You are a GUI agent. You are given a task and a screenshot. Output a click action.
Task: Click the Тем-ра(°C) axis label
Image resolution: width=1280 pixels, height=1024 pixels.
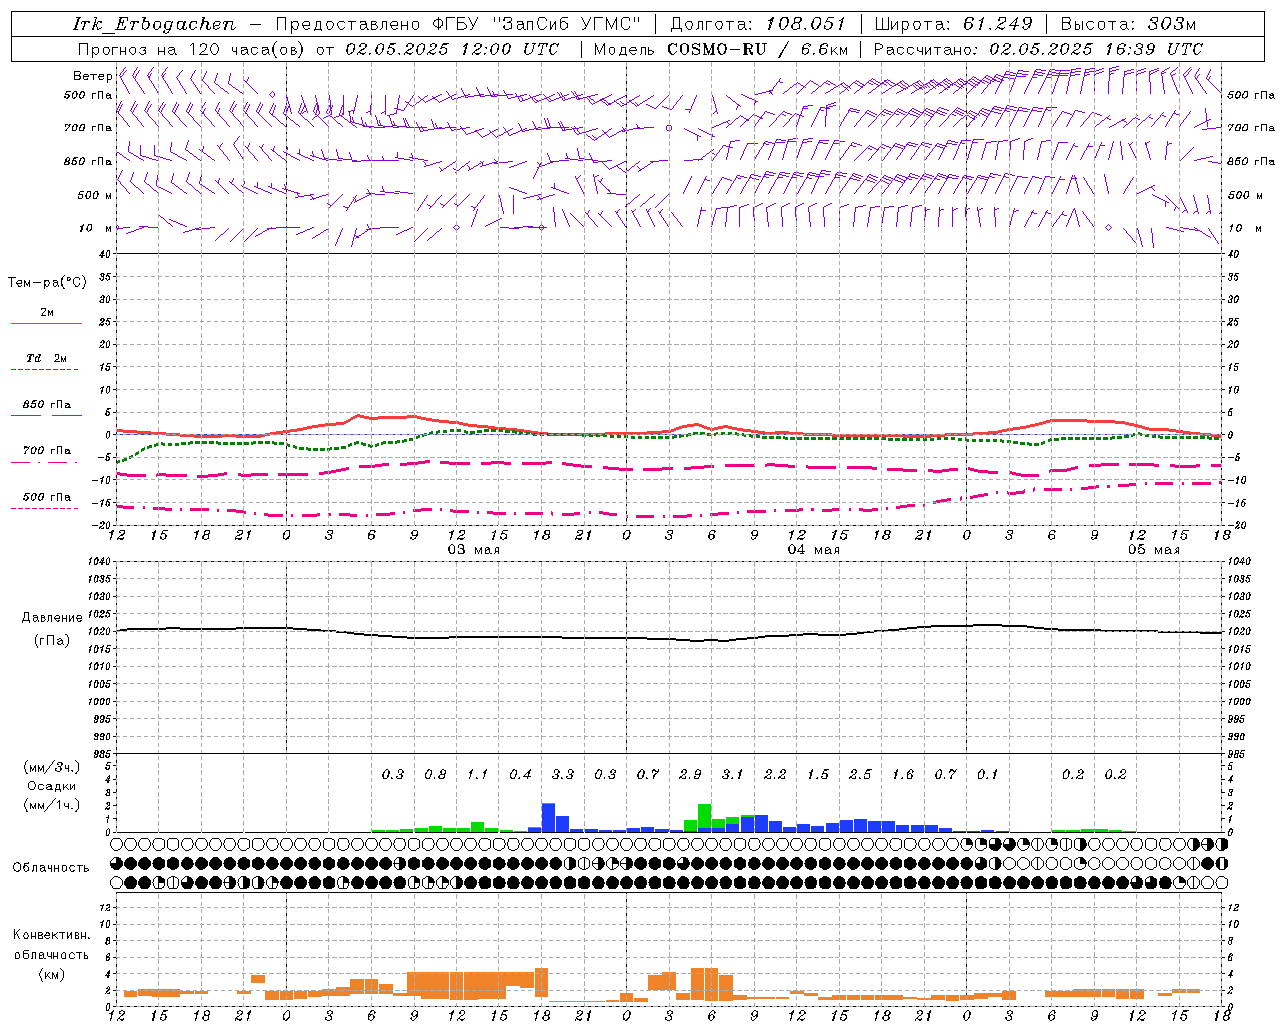(47, 283)
